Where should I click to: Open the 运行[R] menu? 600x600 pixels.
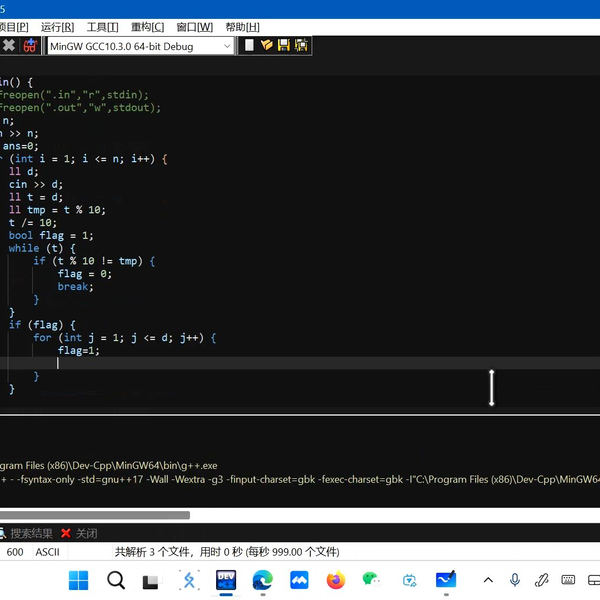click(57, 27)
